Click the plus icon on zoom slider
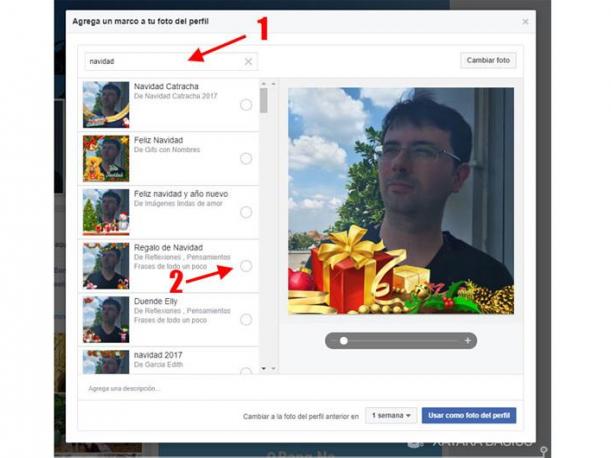 tap(467, 341)
